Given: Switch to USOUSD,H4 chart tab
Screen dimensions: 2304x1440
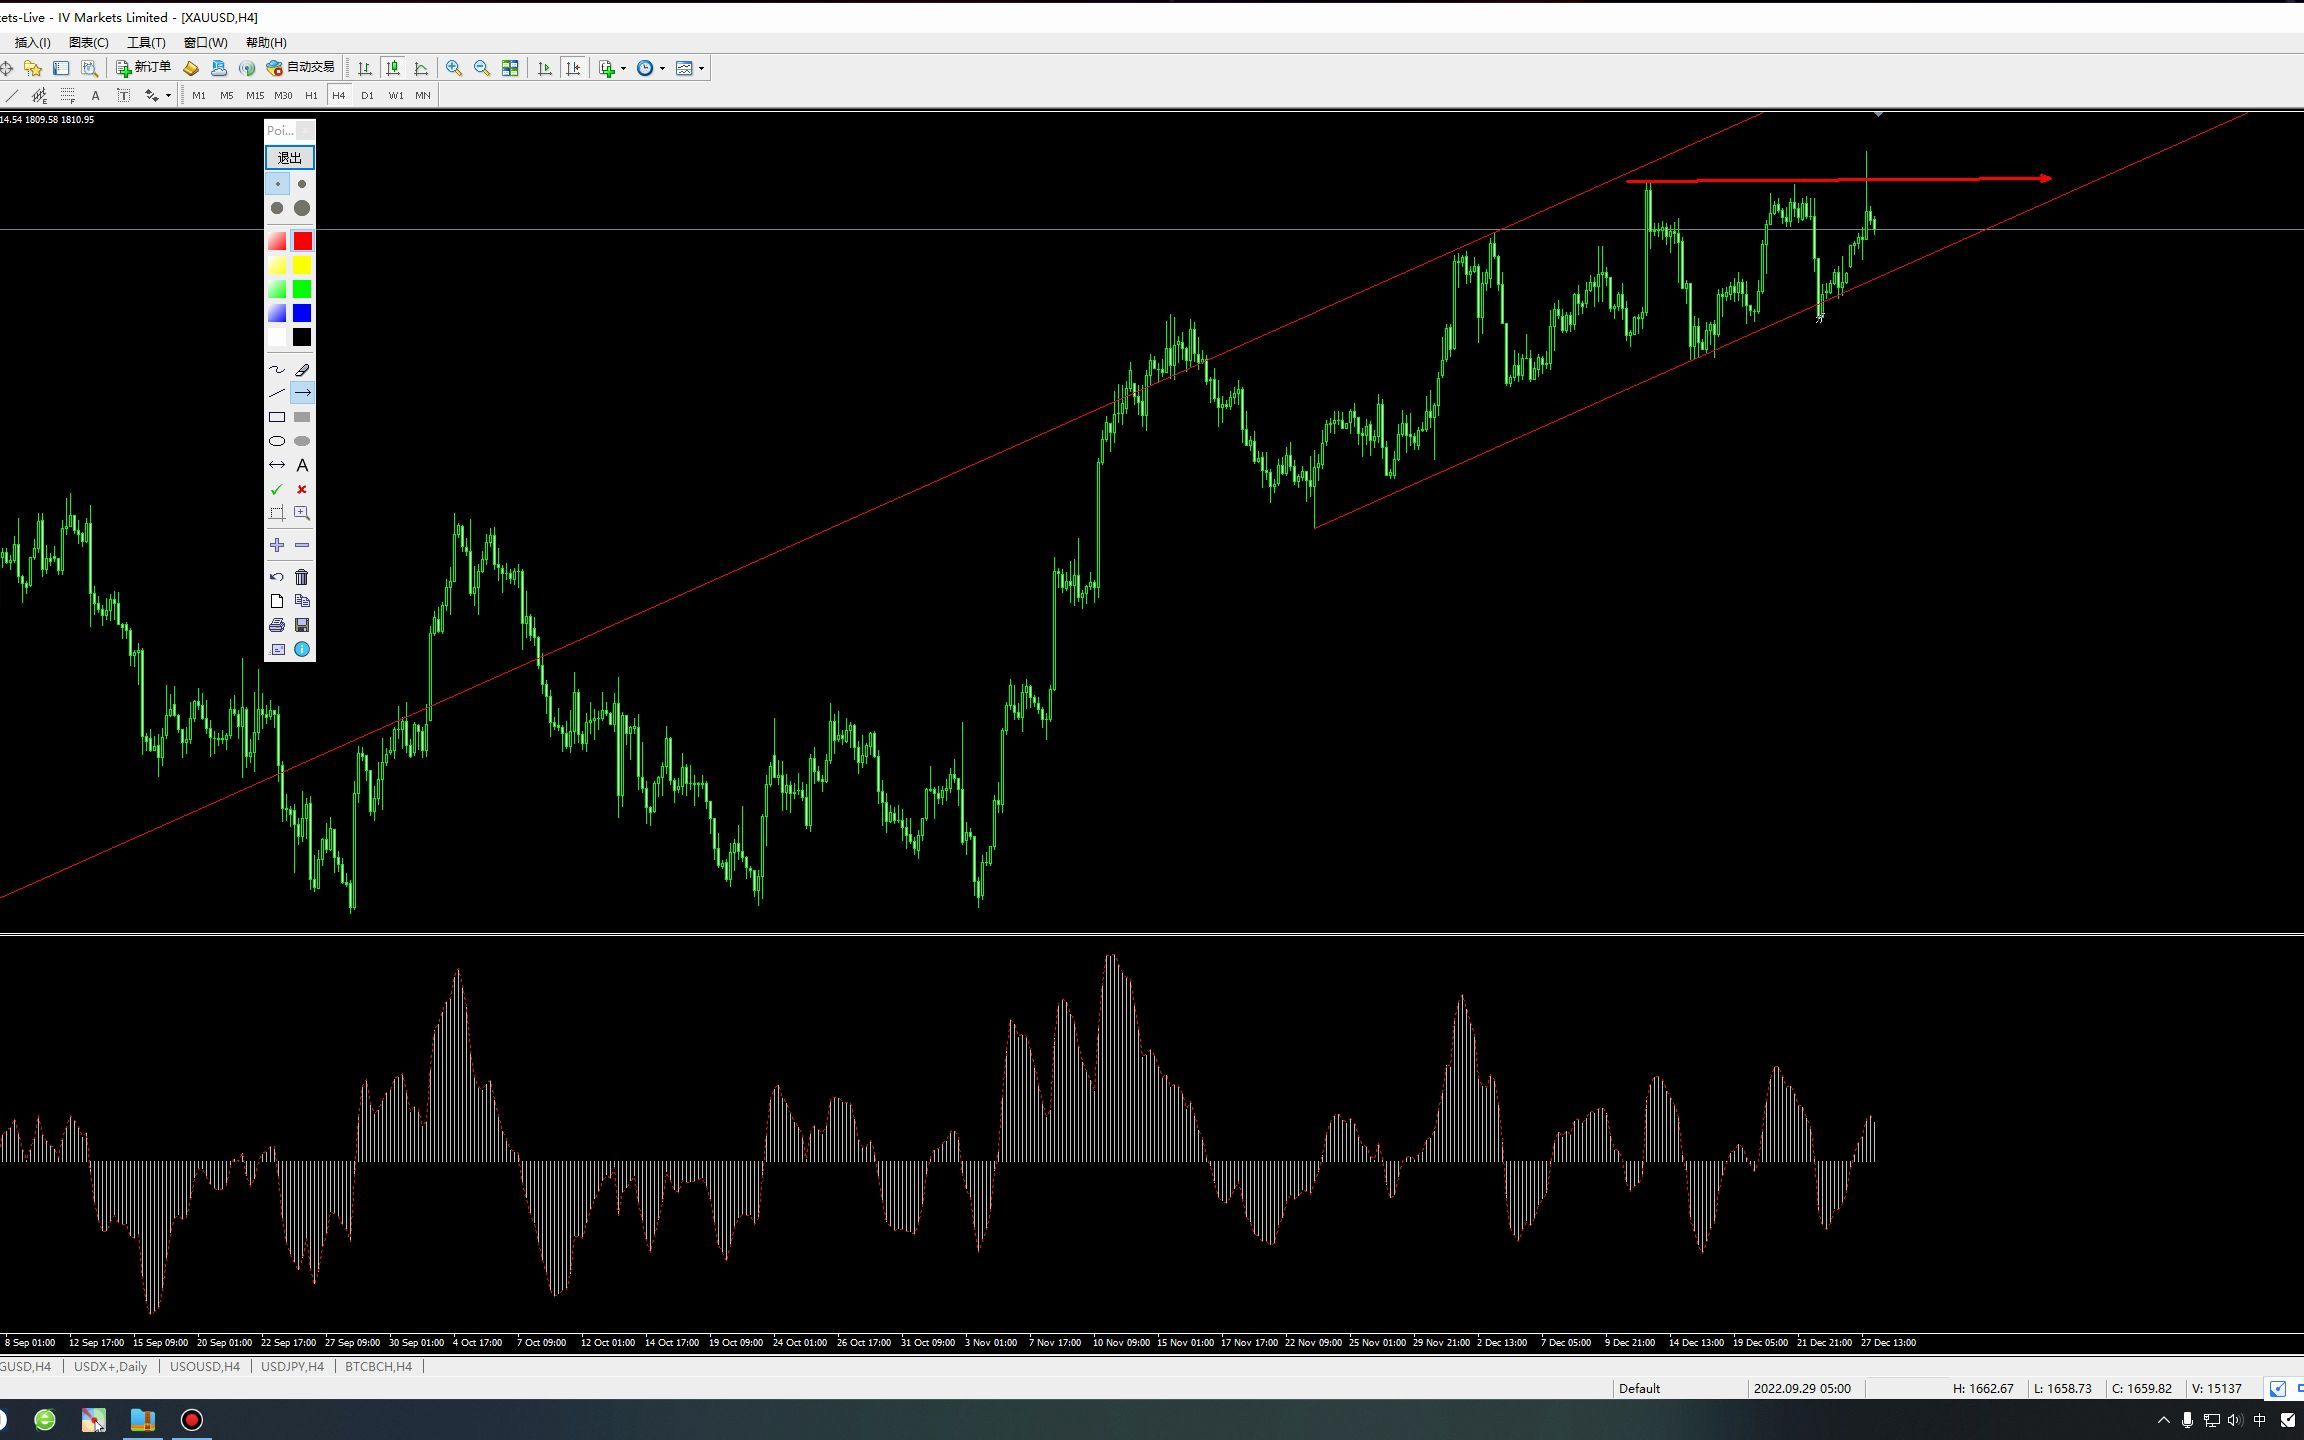Looking at the screenshot, I should click(x=204, y=1366).
